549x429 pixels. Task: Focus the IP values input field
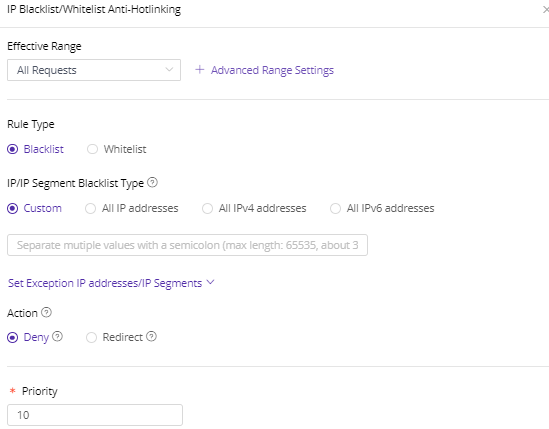click(x=187, y=245)
